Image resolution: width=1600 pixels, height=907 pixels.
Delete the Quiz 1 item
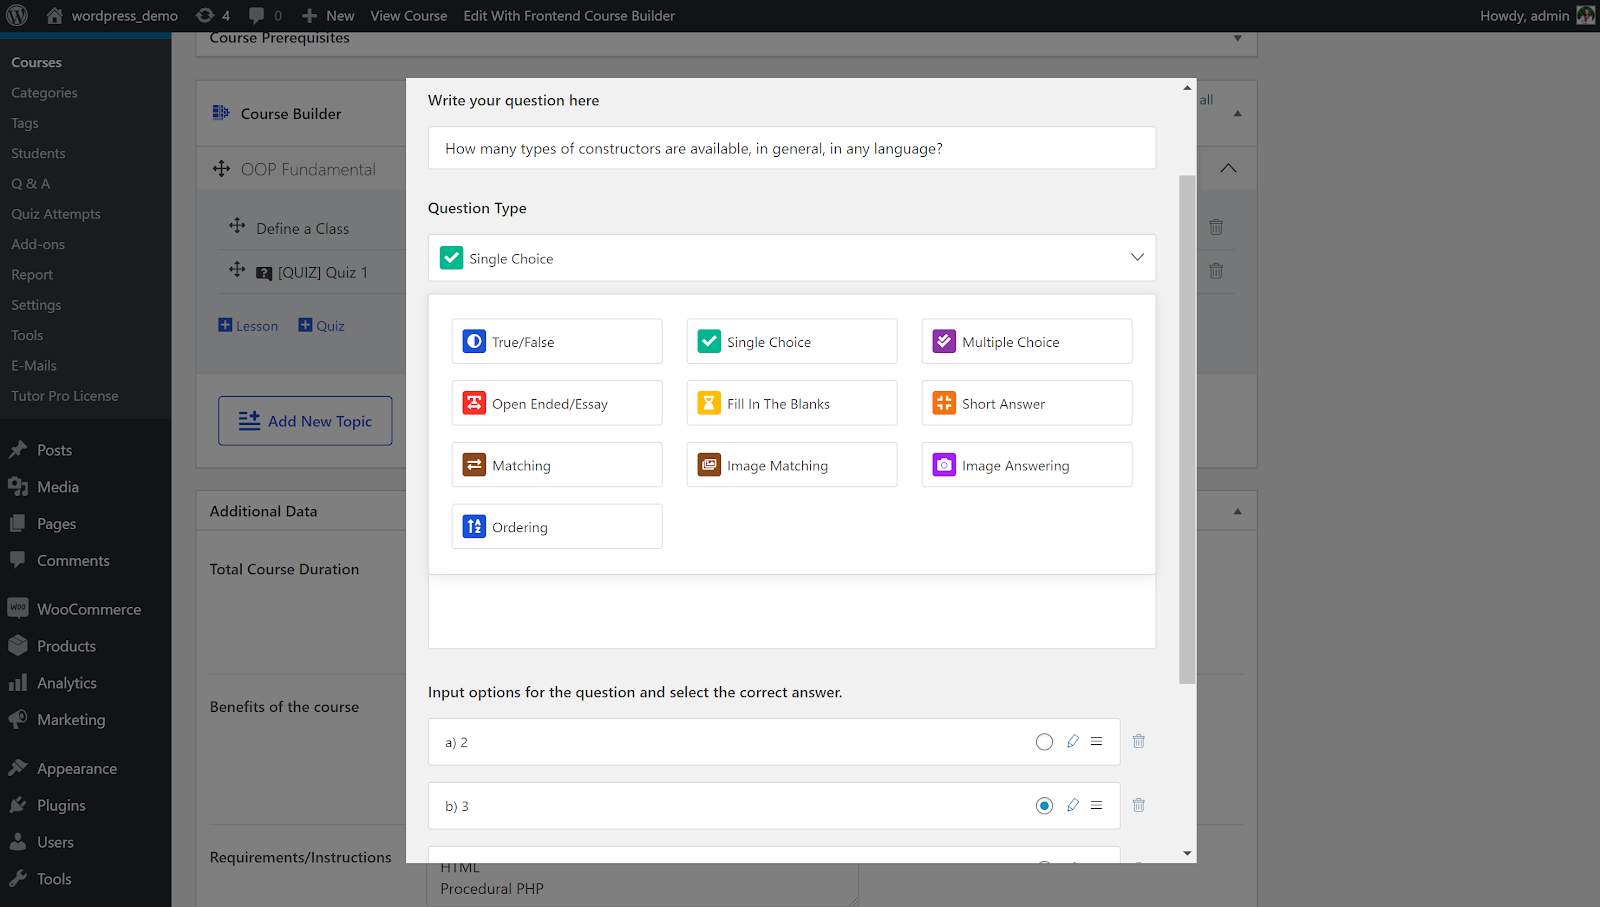point(1216,271)
